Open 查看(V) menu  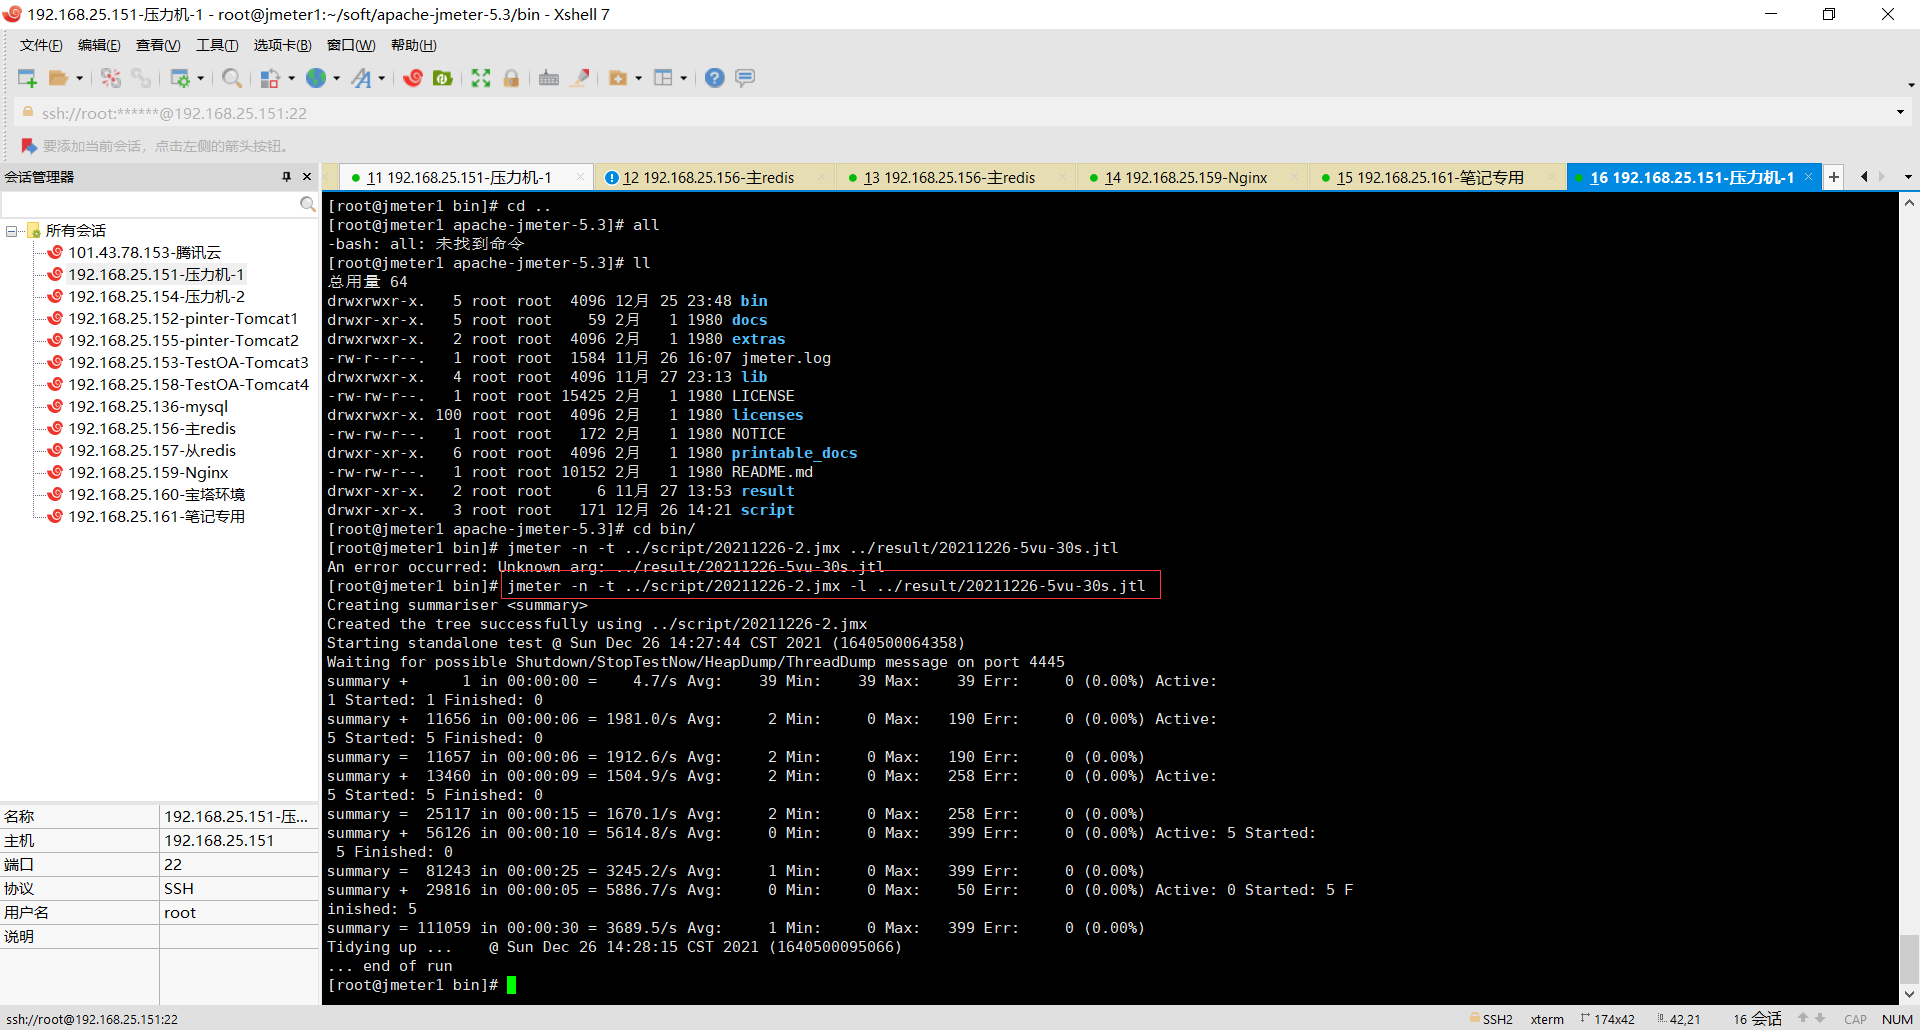pos(158,45)
